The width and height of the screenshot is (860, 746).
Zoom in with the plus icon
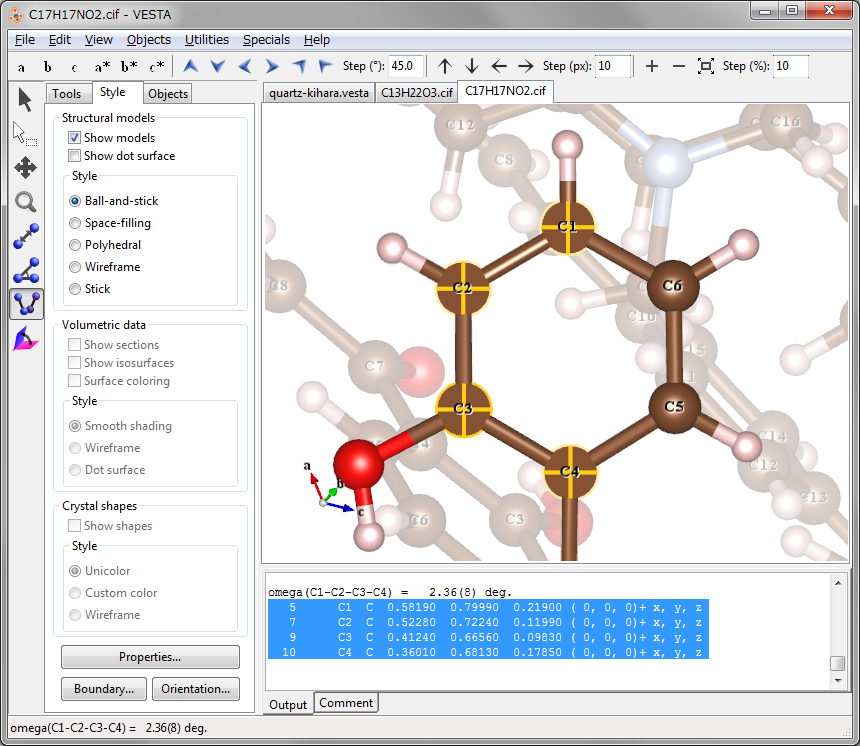point(652,66)
